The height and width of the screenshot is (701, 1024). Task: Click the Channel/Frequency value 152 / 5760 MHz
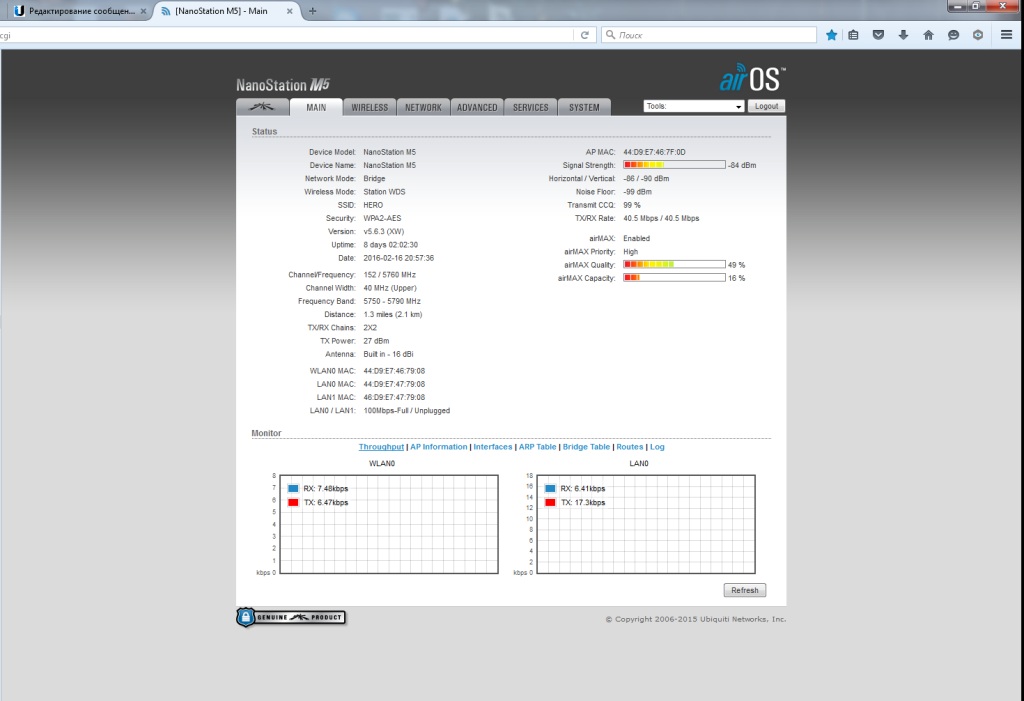[390, 275]
